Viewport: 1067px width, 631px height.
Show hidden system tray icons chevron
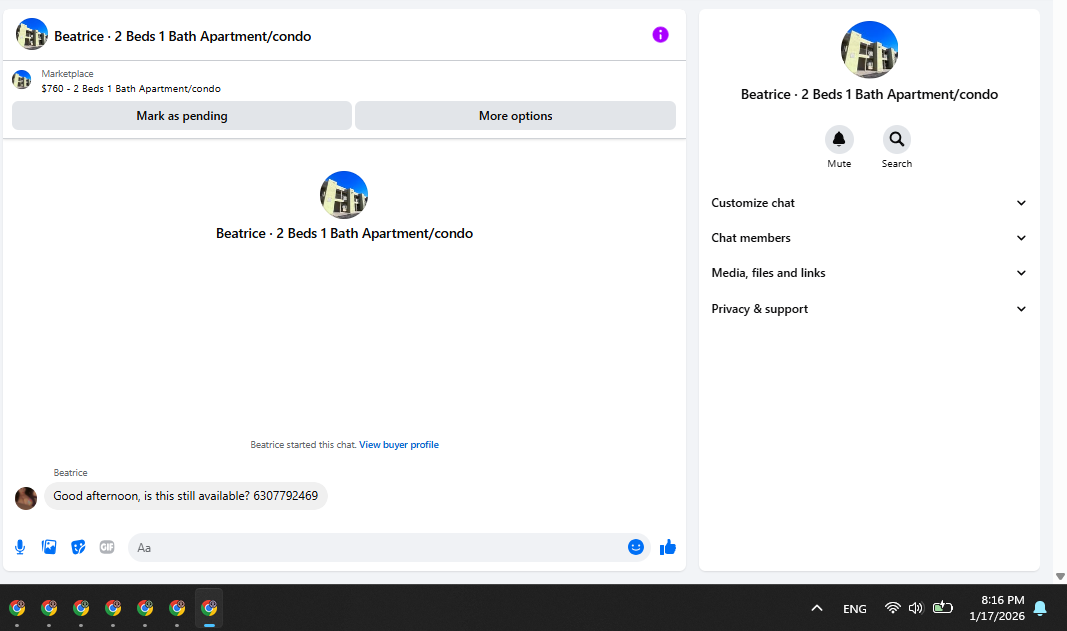point(817,608)
